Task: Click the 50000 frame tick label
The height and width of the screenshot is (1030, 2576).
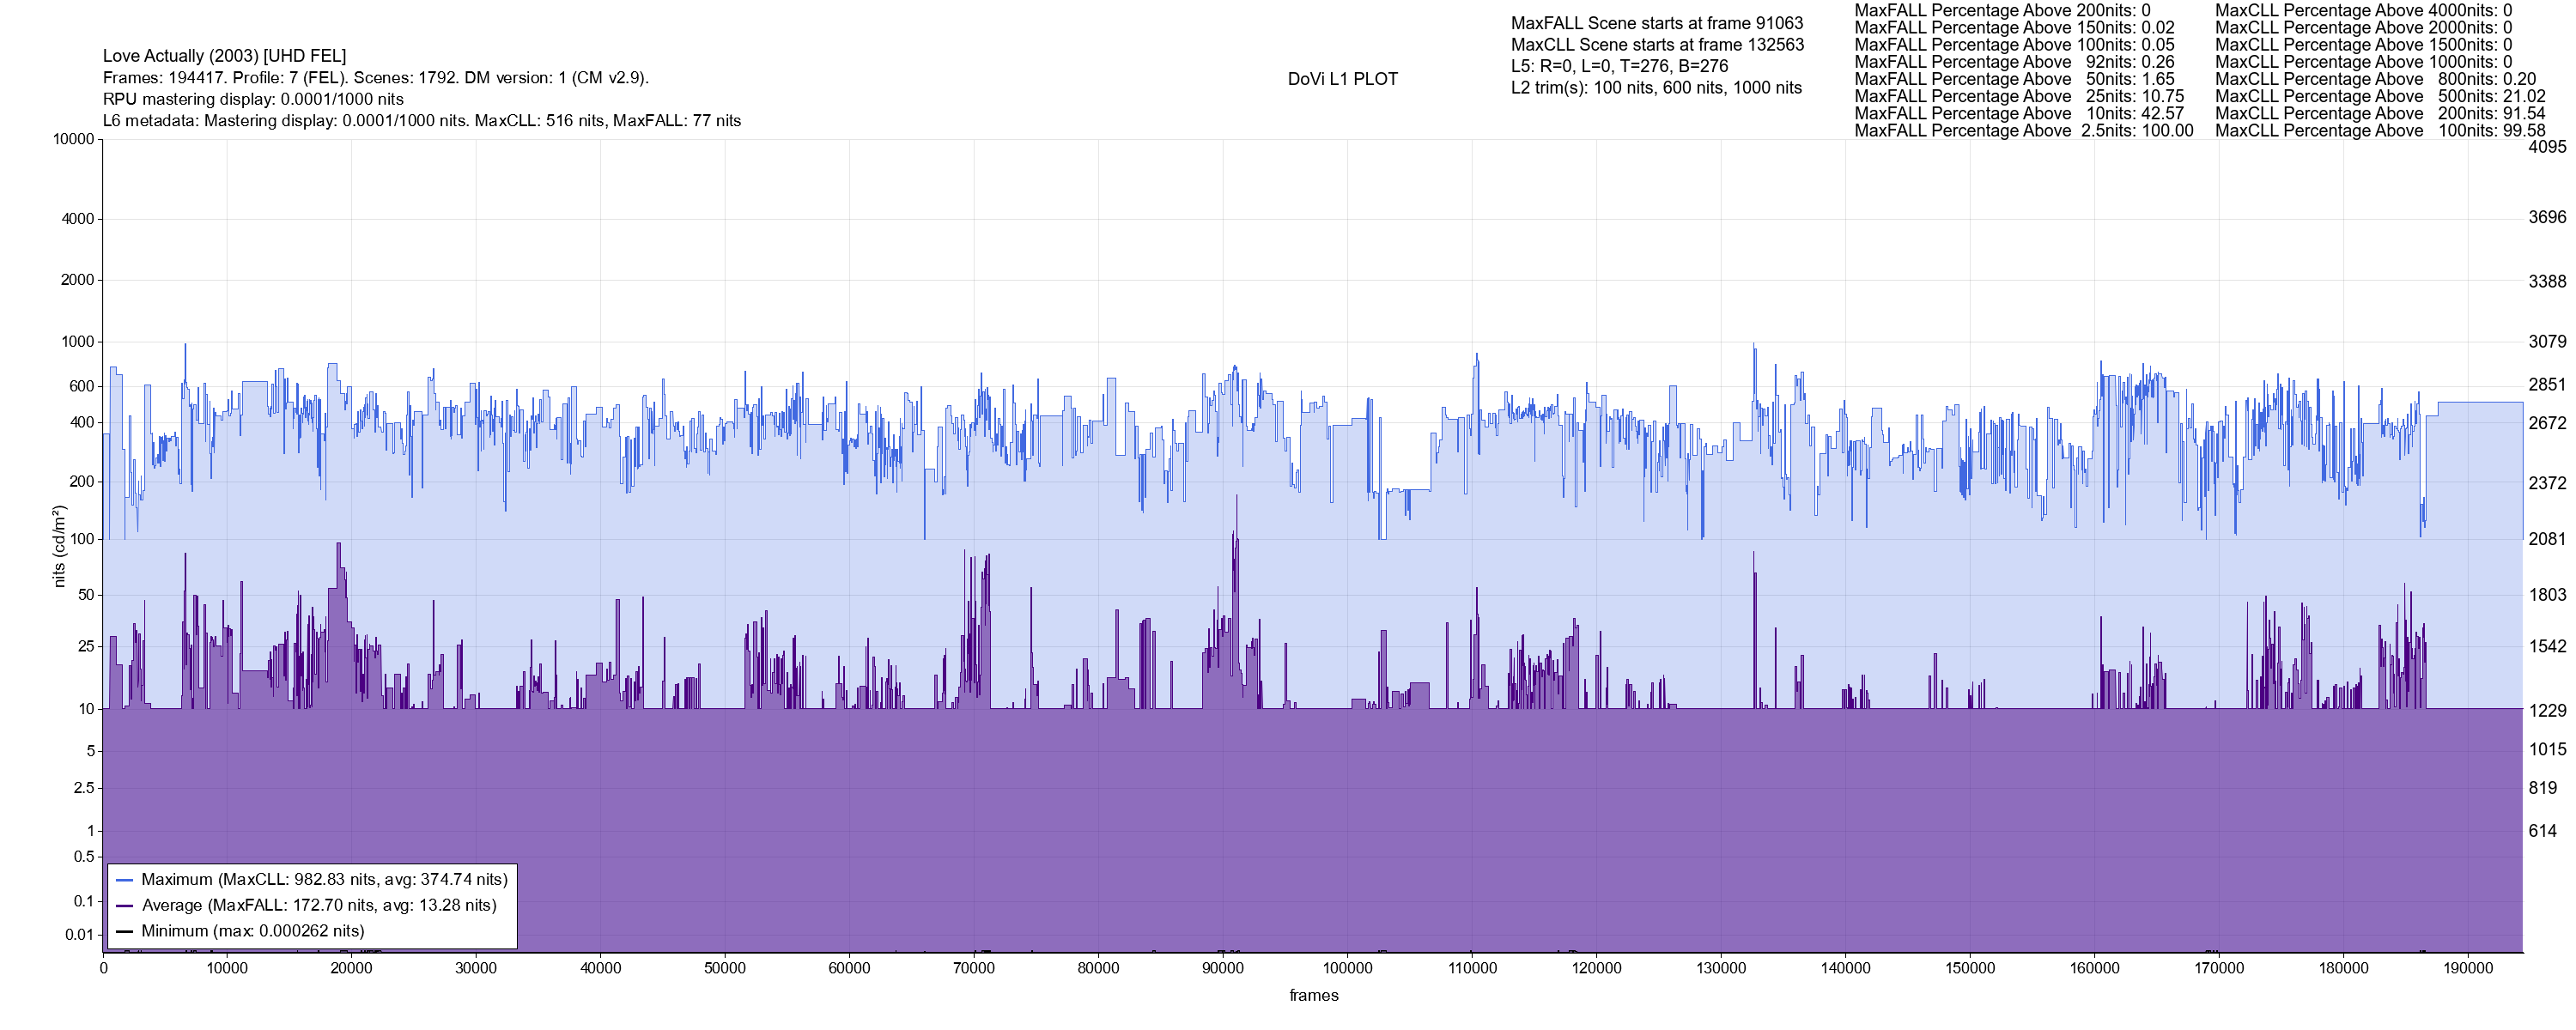Action: pyautogui.click(x=724, y=968)
